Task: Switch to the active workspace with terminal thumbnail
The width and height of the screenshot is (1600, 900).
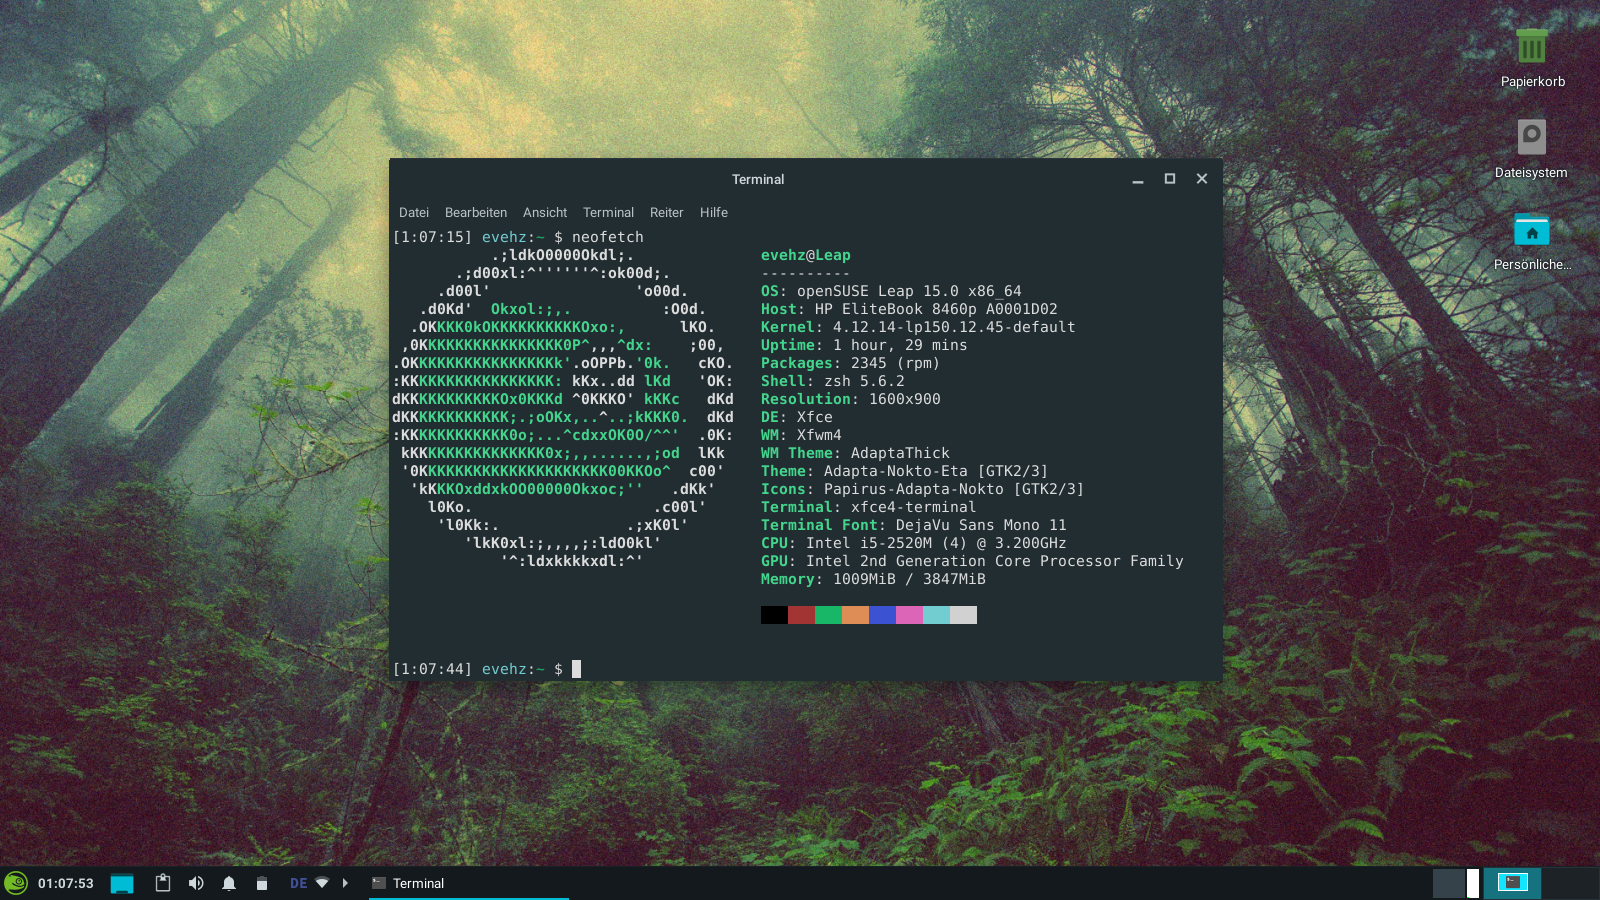Action: click(x=1512, y=883)
